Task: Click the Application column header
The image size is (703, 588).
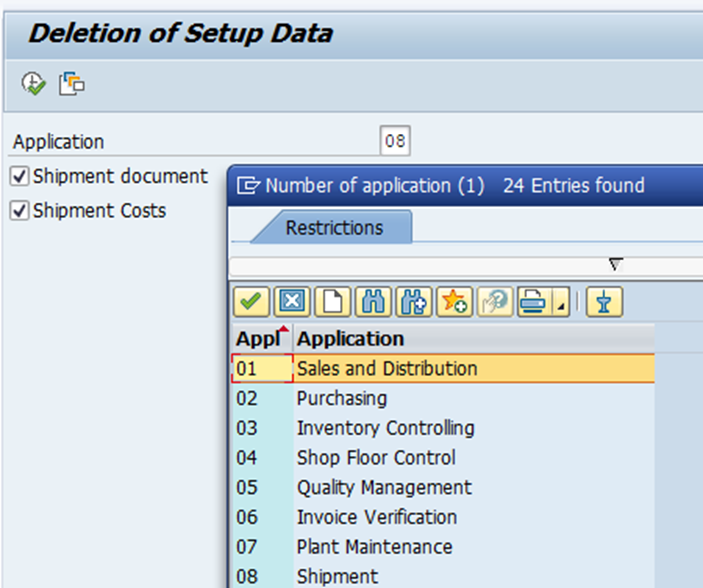Action: click(474, 338)
